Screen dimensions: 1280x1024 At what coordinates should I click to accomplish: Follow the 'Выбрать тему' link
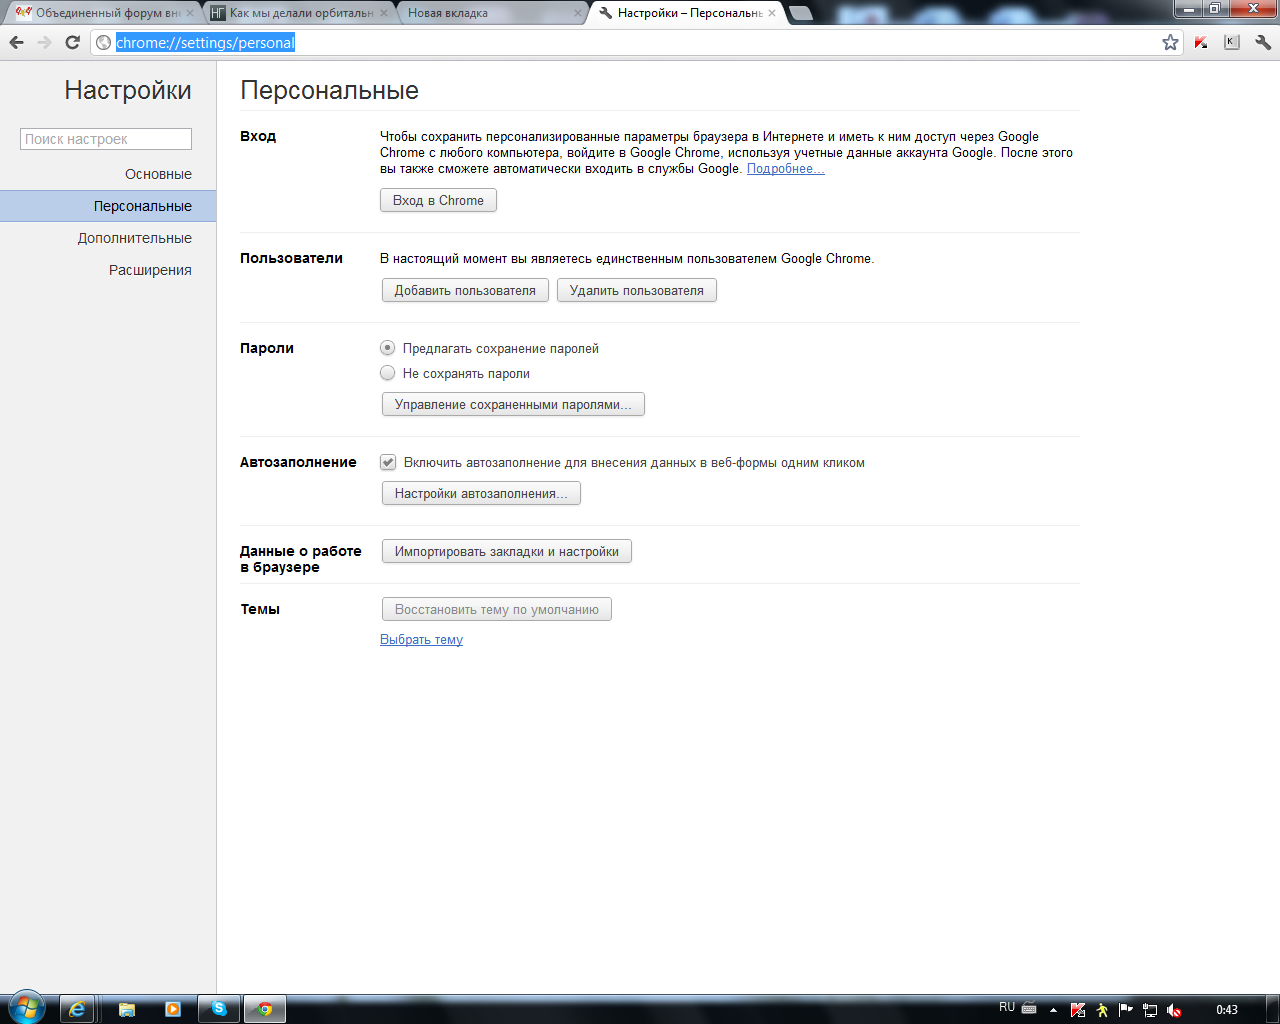[421, 640]
